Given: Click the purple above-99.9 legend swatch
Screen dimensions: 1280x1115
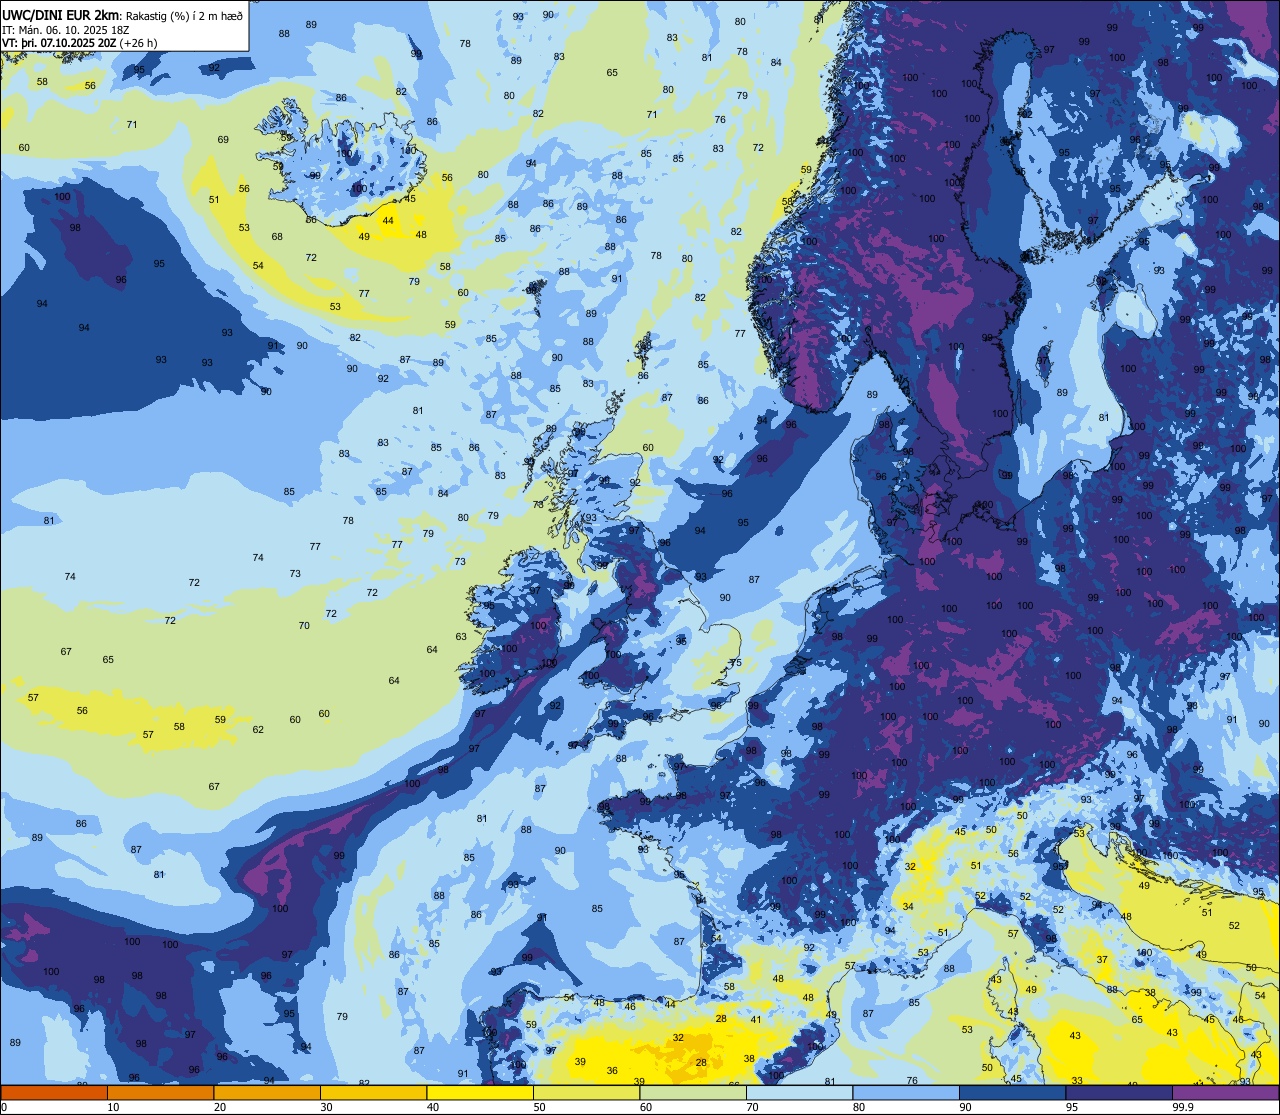Looking at the screenshot, I should (x=1225, y=1093).
